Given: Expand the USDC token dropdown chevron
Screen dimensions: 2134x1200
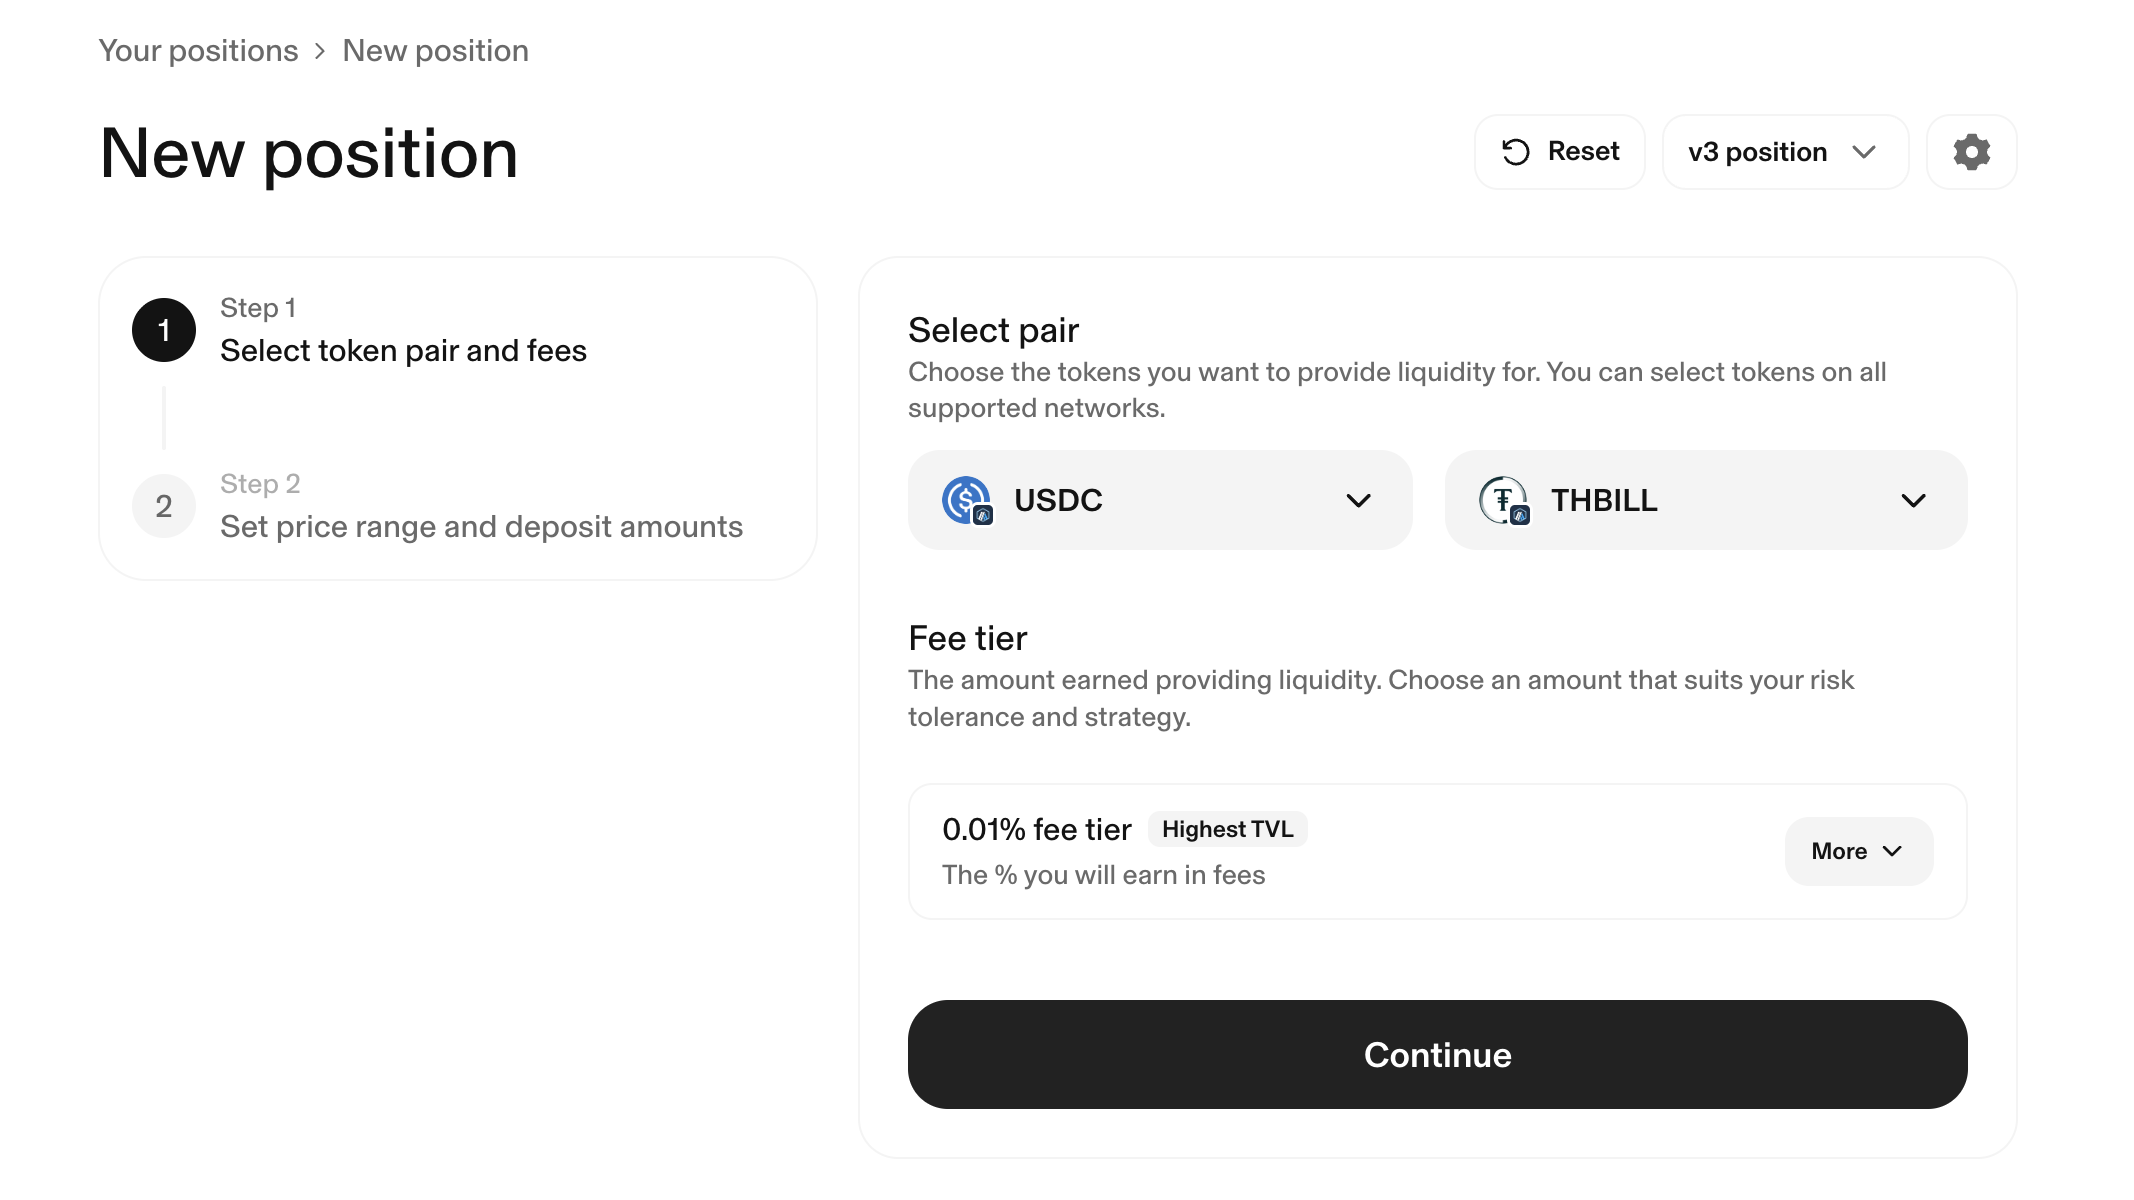Looking at the screenshot, I should coord(1358,500).
